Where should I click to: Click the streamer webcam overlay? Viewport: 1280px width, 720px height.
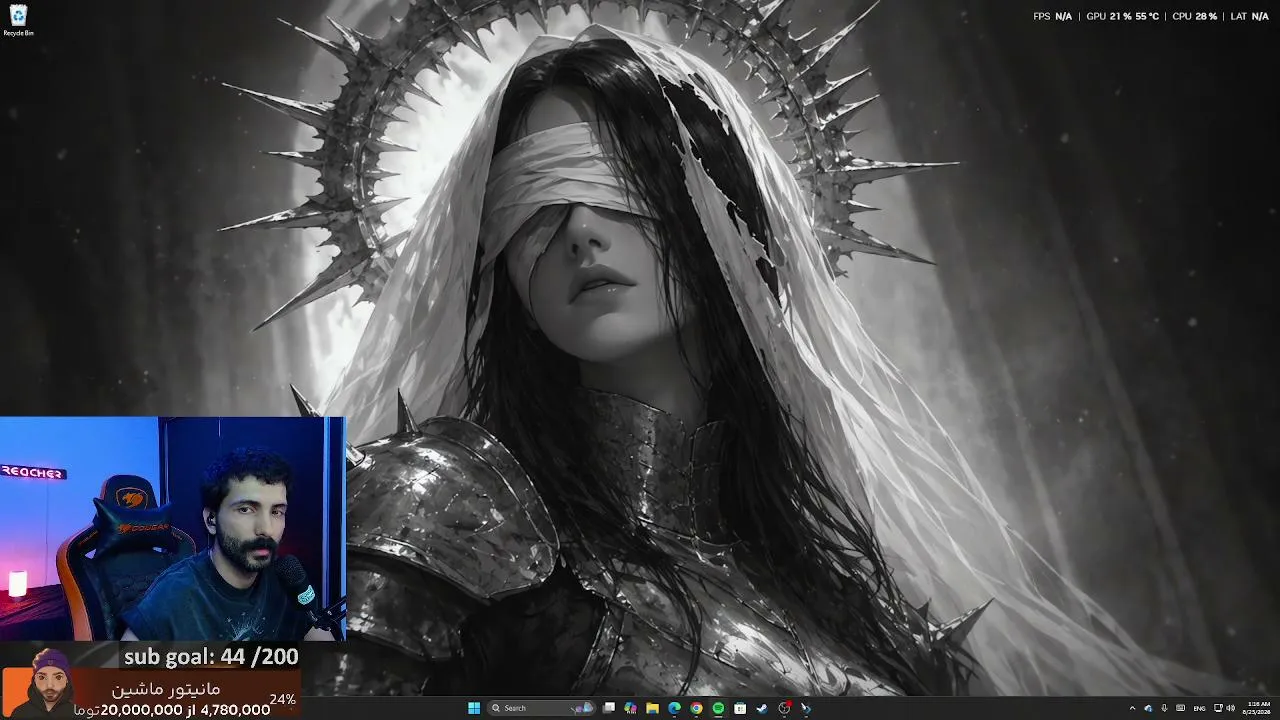[173, 528]
